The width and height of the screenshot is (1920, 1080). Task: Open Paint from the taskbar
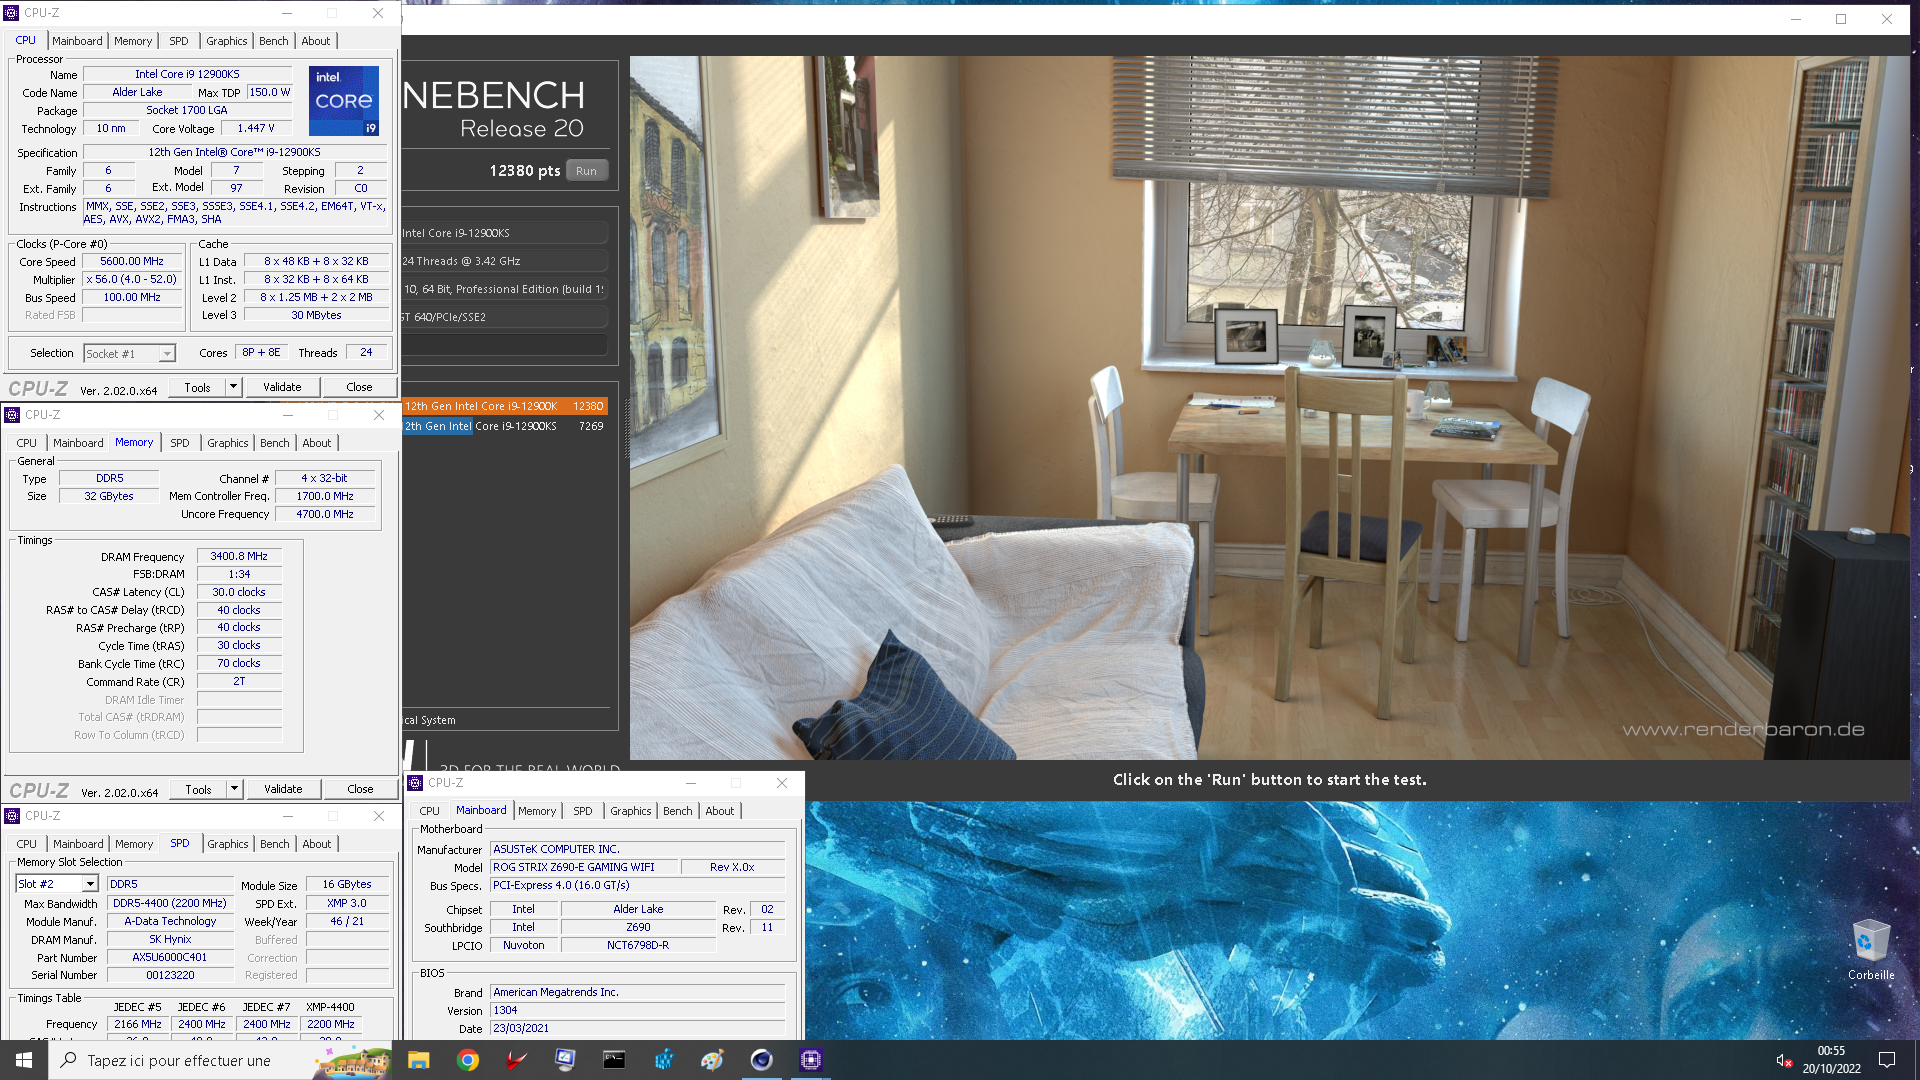pyautogui.click(x=712, y=1060)
